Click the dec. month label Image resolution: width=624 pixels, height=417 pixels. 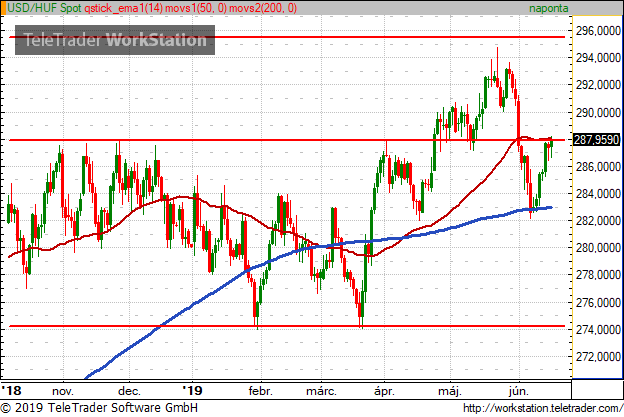pyautogui.click(x=129, y=391)
